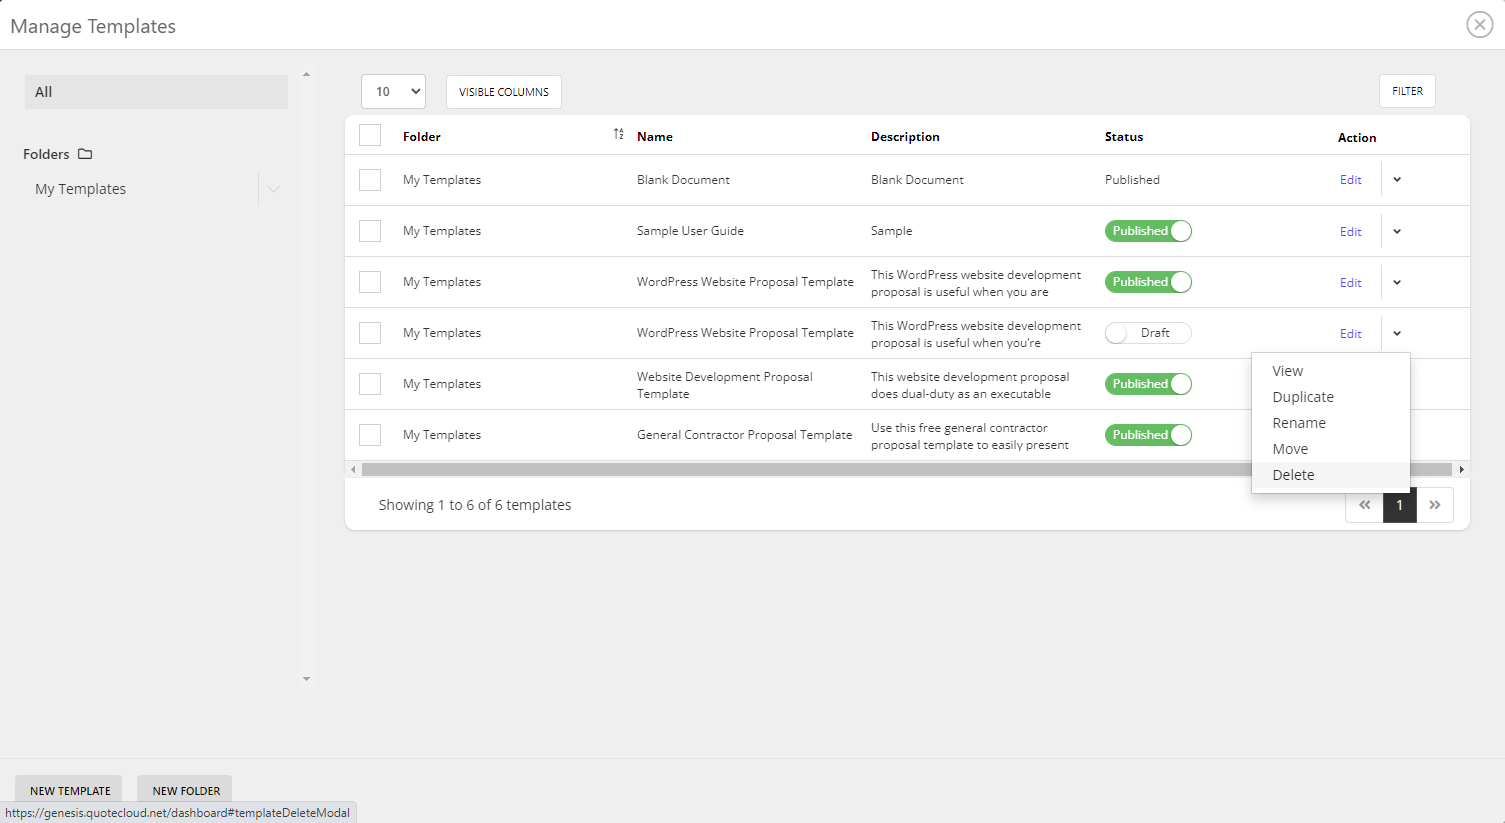Toggle Published status off for General Contractor Proposal Template
Viewport: 1505px width, 823px height.
pyautogui.click(x=1148, y=434)
